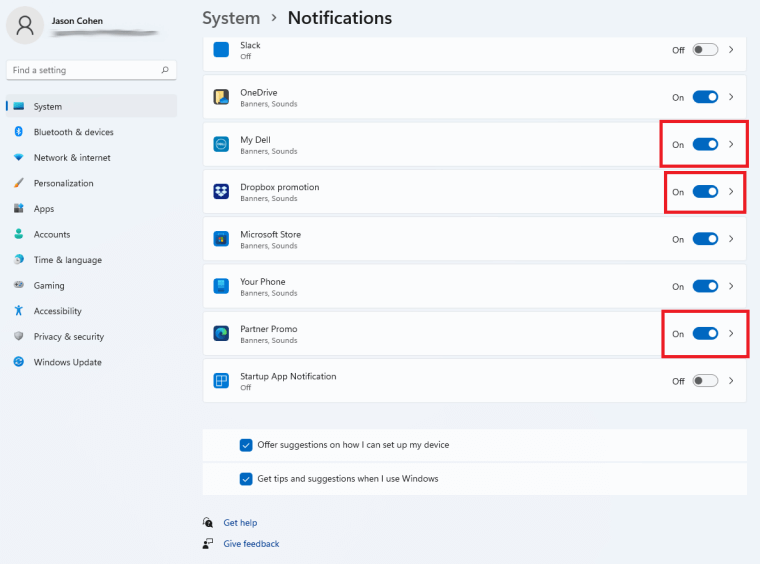
Task: Click the Accounts person icon
Action: (18, 234)
